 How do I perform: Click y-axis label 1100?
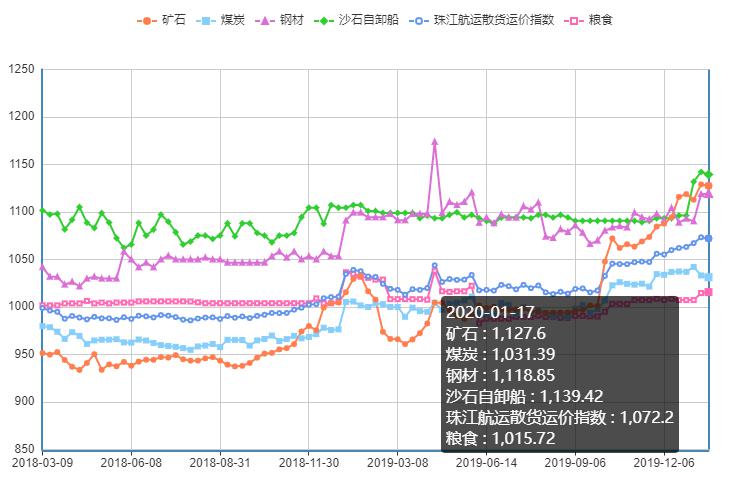coord(22,211)
